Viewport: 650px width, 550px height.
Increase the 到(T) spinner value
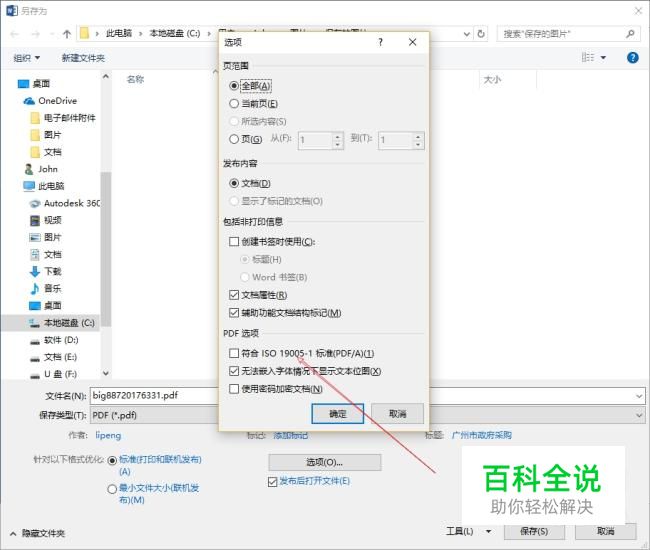(418, 136)
